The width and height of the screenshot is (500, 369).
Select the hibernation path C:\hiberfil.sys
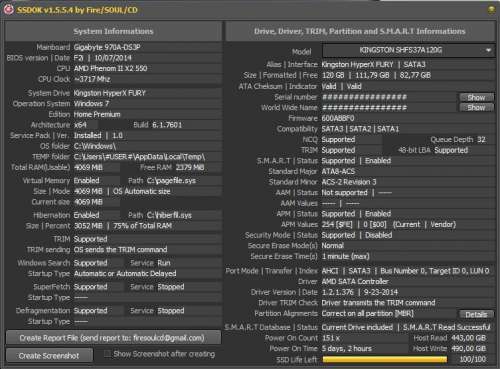169,215
